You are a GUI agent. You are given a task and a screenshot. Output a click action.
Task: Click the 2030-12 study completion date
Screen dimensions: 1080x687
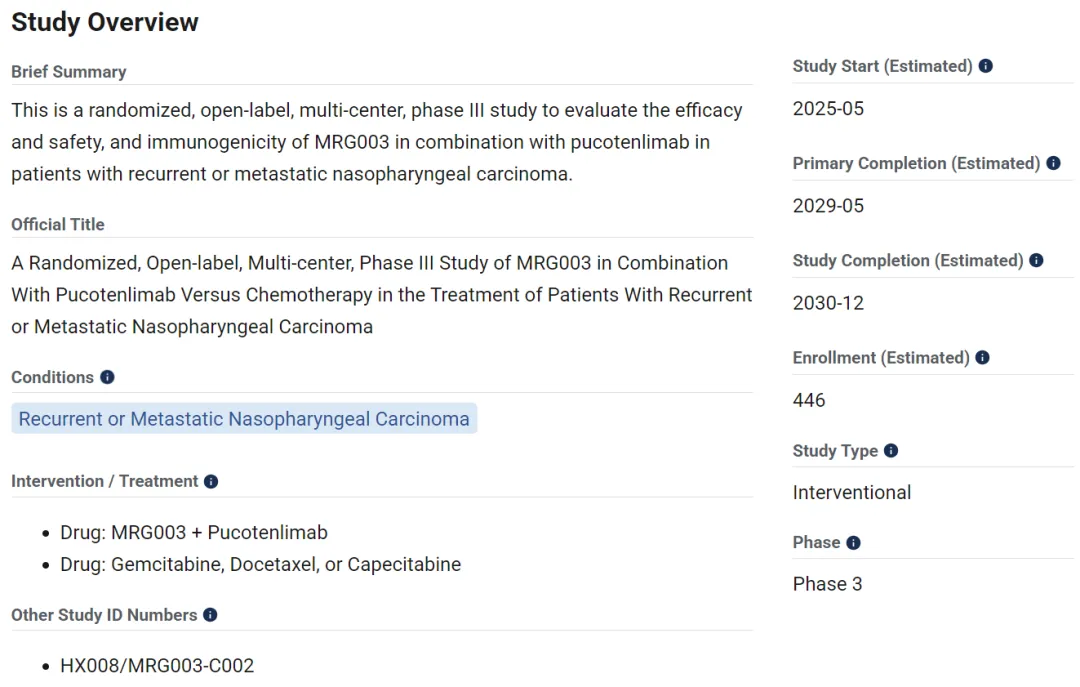click(828, 302)
